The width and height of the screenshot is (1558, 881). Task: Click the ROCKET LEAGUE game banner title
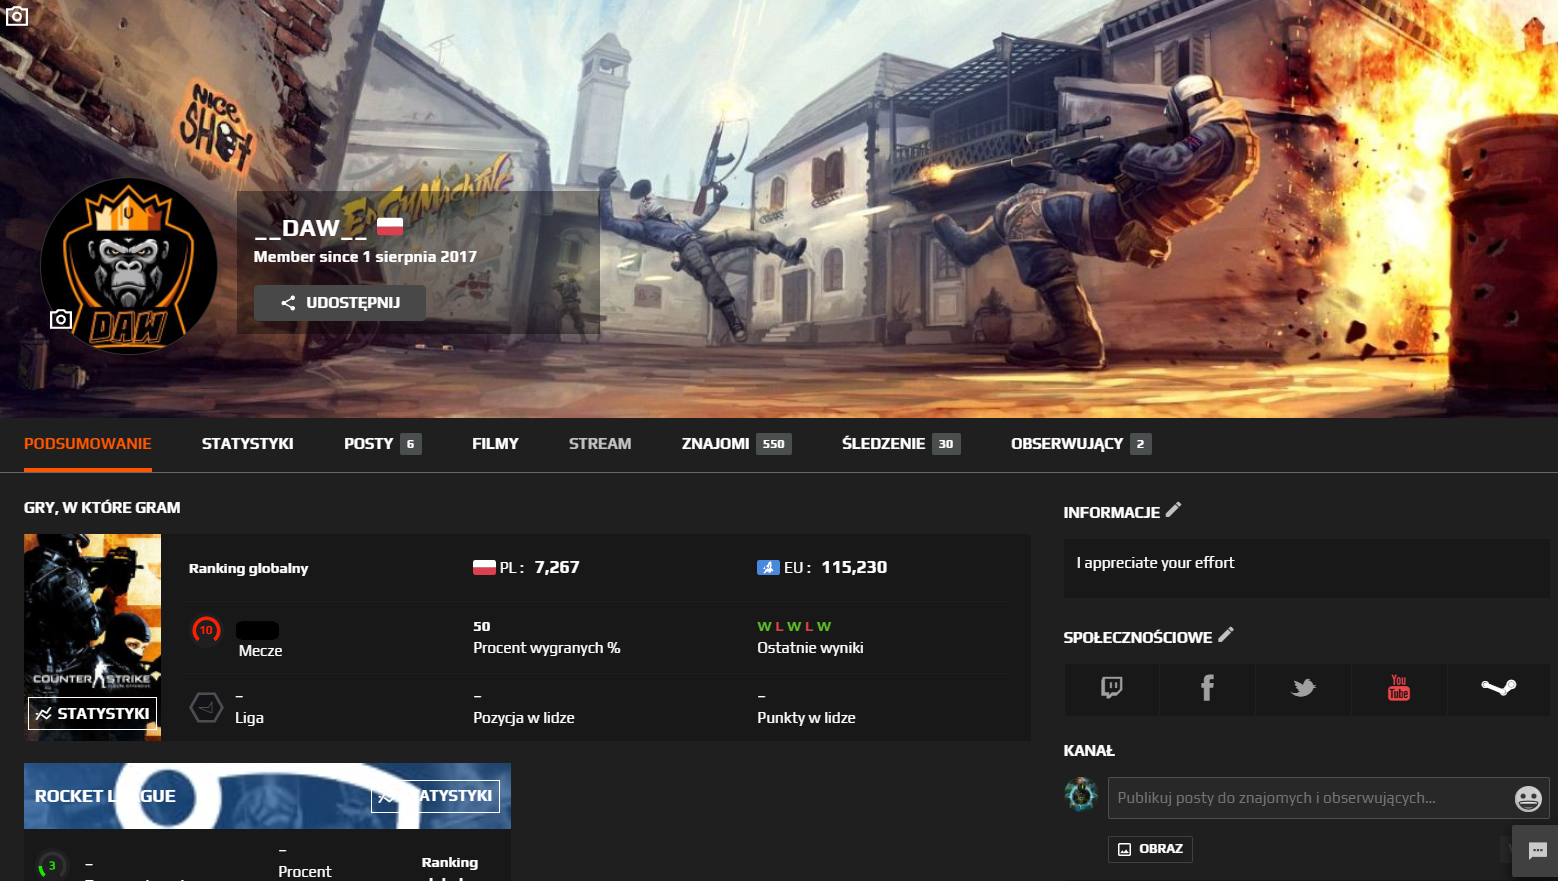click(105, 796)
